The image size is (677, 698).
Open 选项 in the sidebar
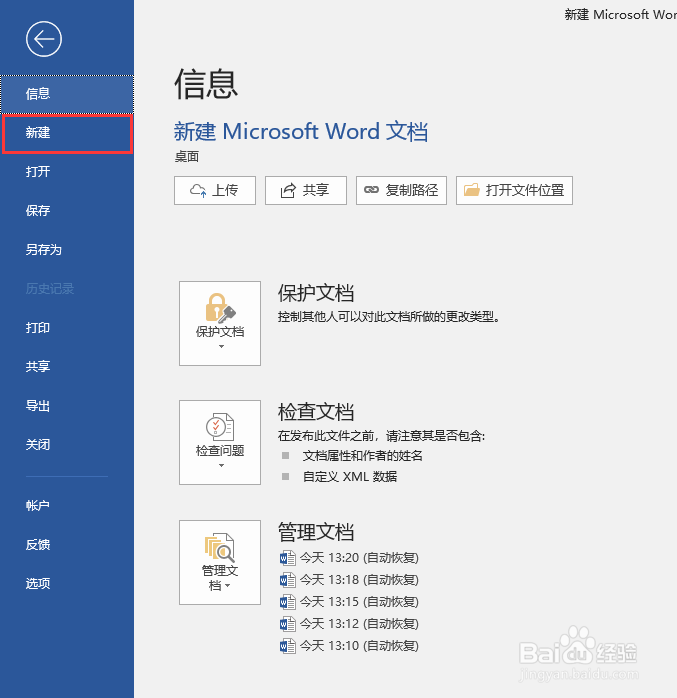(67, 583)
